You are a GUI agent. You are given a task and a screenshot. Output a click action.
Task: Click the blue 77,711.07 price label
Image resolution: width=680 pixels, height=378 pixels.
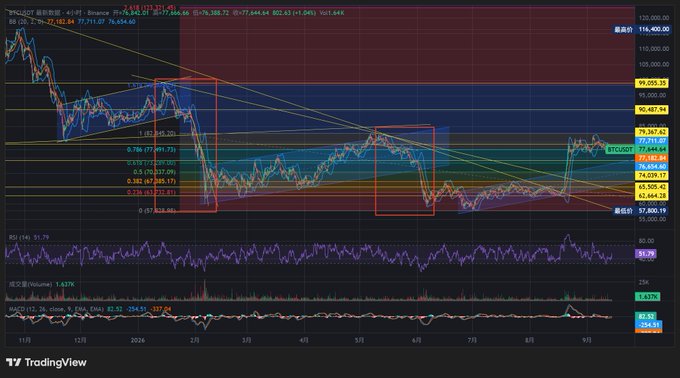pos(652,141)
